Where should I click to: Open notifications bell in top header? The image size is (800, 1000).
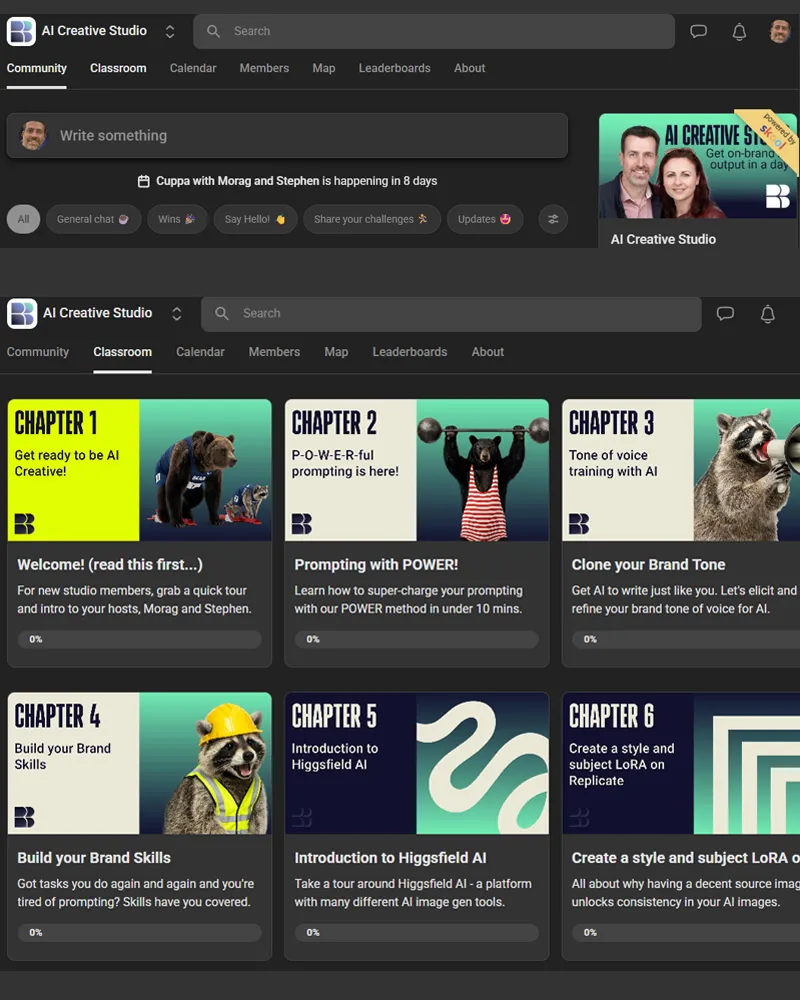point(739,32)
